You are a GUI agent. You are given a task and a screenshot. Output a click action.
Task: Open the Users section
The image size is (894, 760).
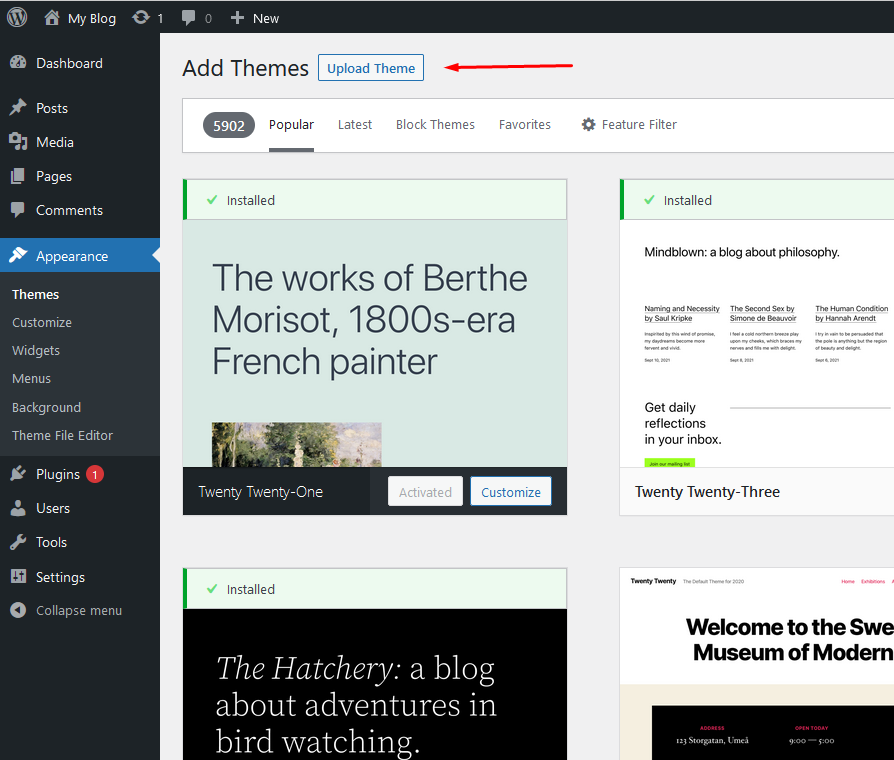point(53,508)
